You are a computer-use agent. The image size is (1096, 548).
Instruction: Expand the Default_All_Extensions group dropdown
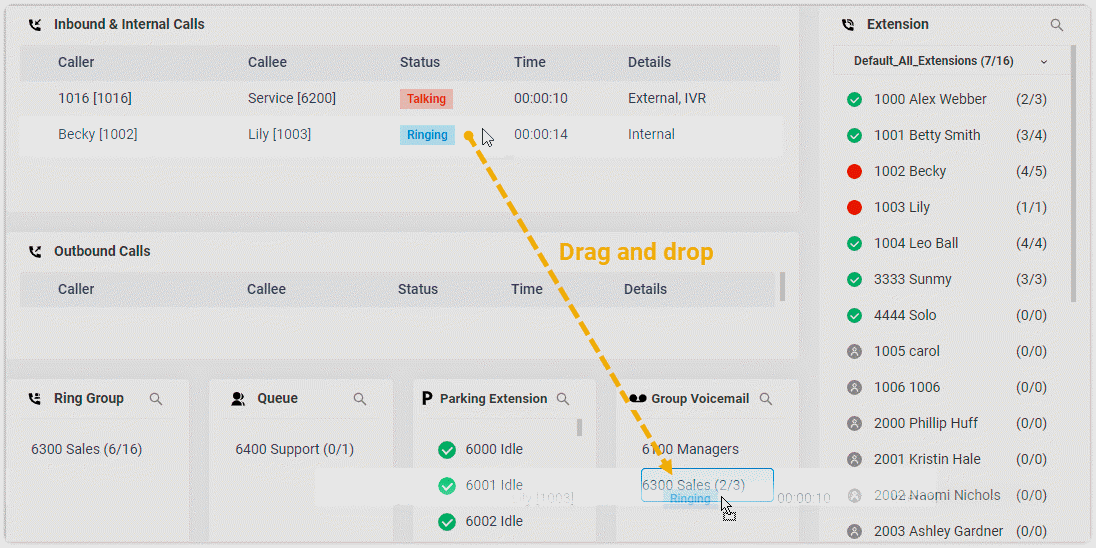tap(1044, 62)
